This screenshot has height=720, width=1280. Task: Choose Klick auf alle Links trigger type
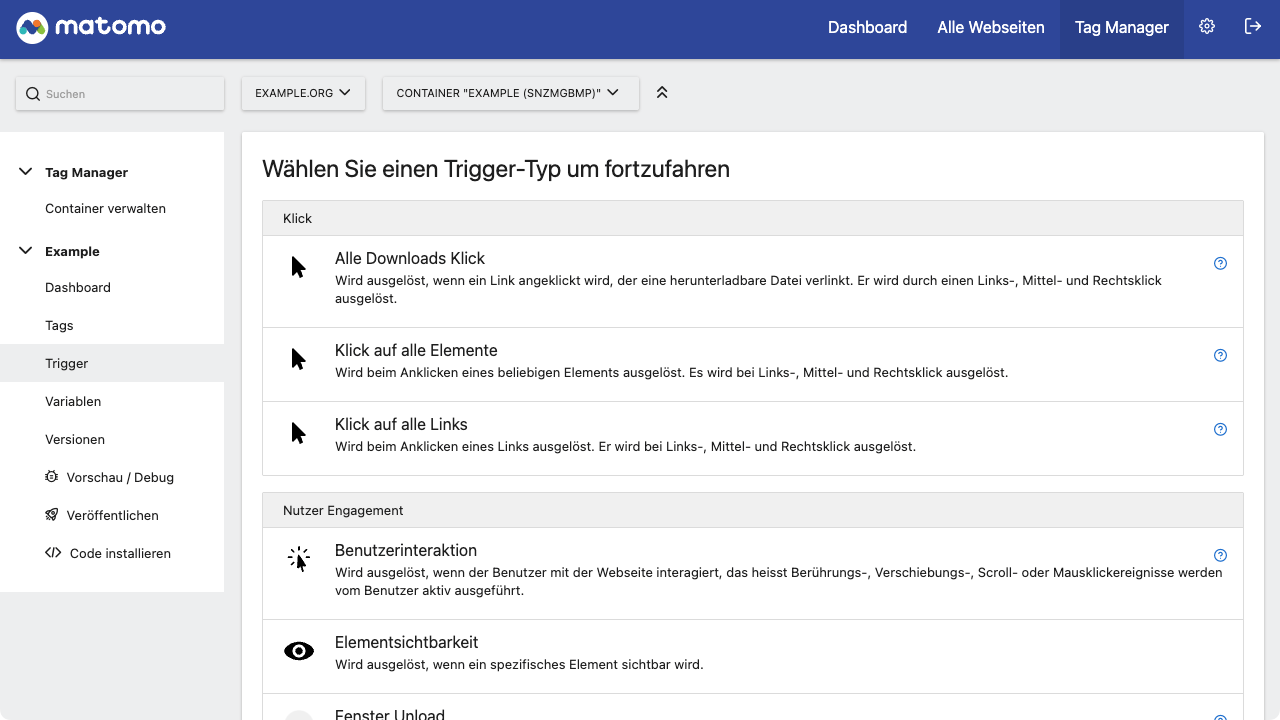tap(753, 439)
